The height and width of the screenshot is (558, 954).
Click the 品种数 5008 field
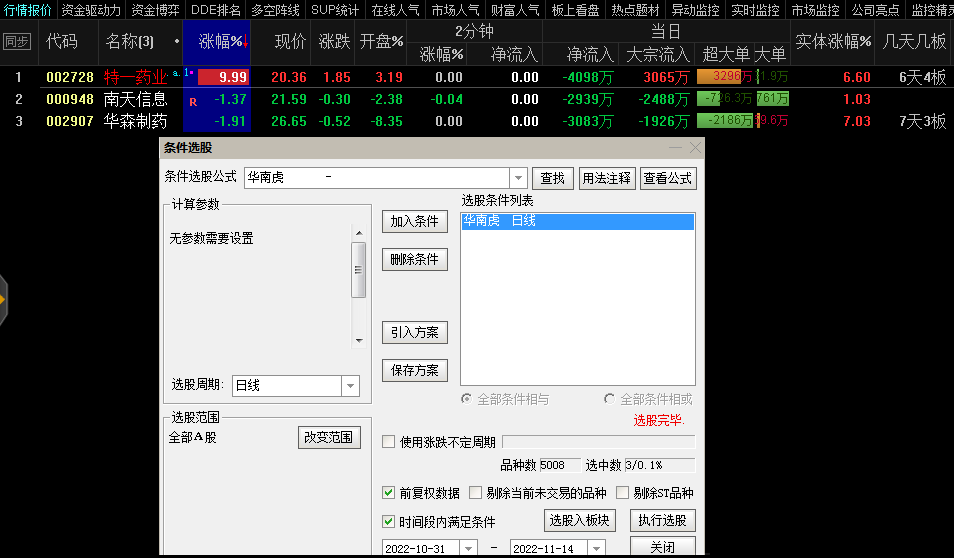coord(559,465)
